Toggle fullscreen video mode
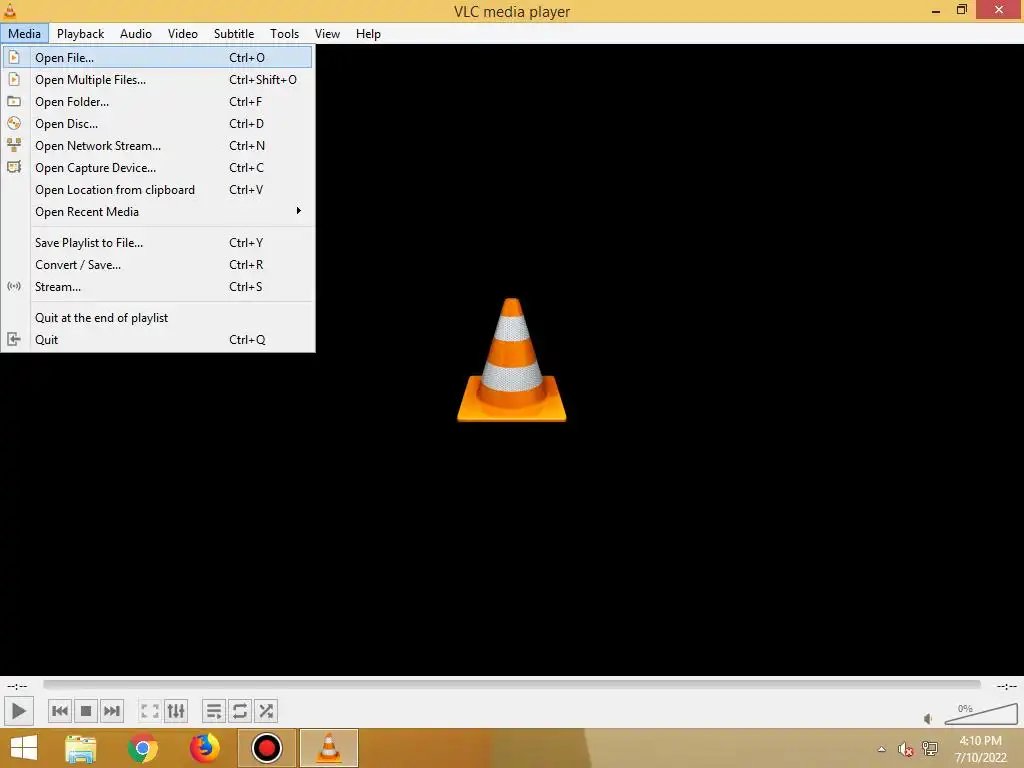1024x768 pixels. click(x=150, y=711)
